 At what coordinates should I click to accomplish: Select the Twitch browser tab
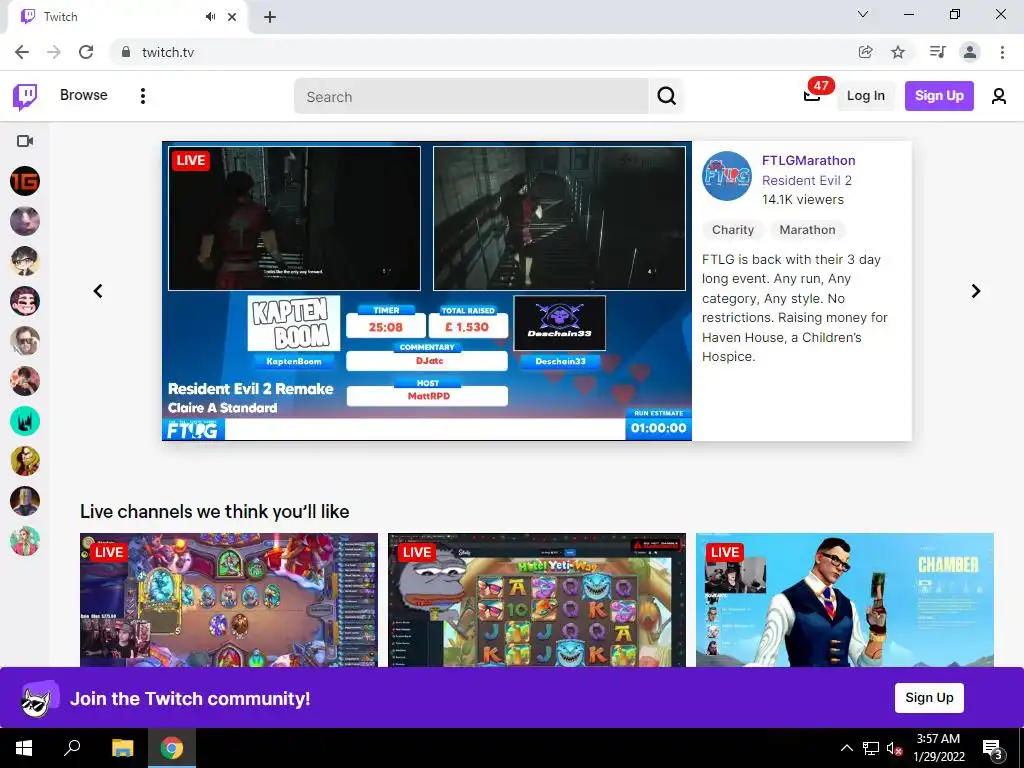(127, 17)
